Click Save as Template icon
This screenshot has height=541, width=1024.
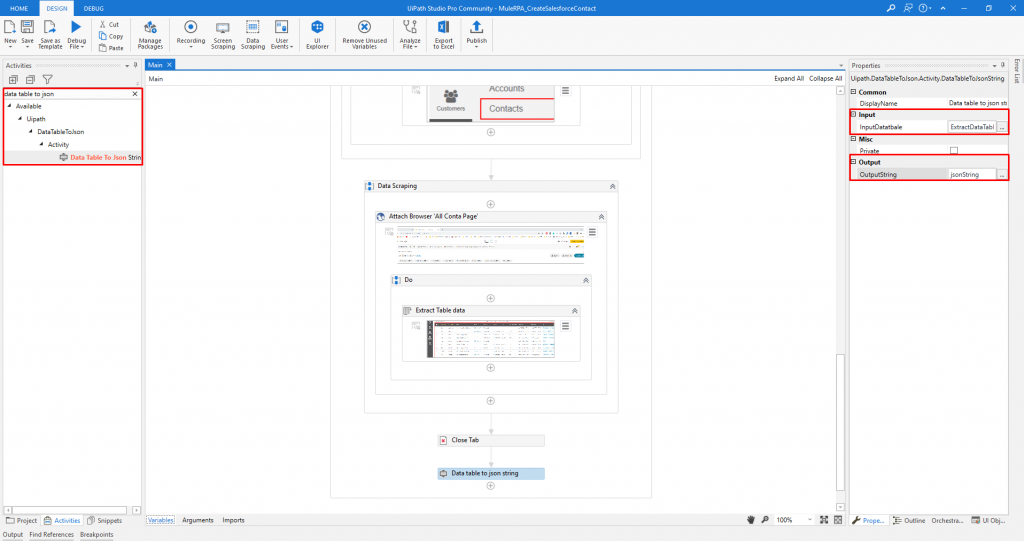point(50,34)
